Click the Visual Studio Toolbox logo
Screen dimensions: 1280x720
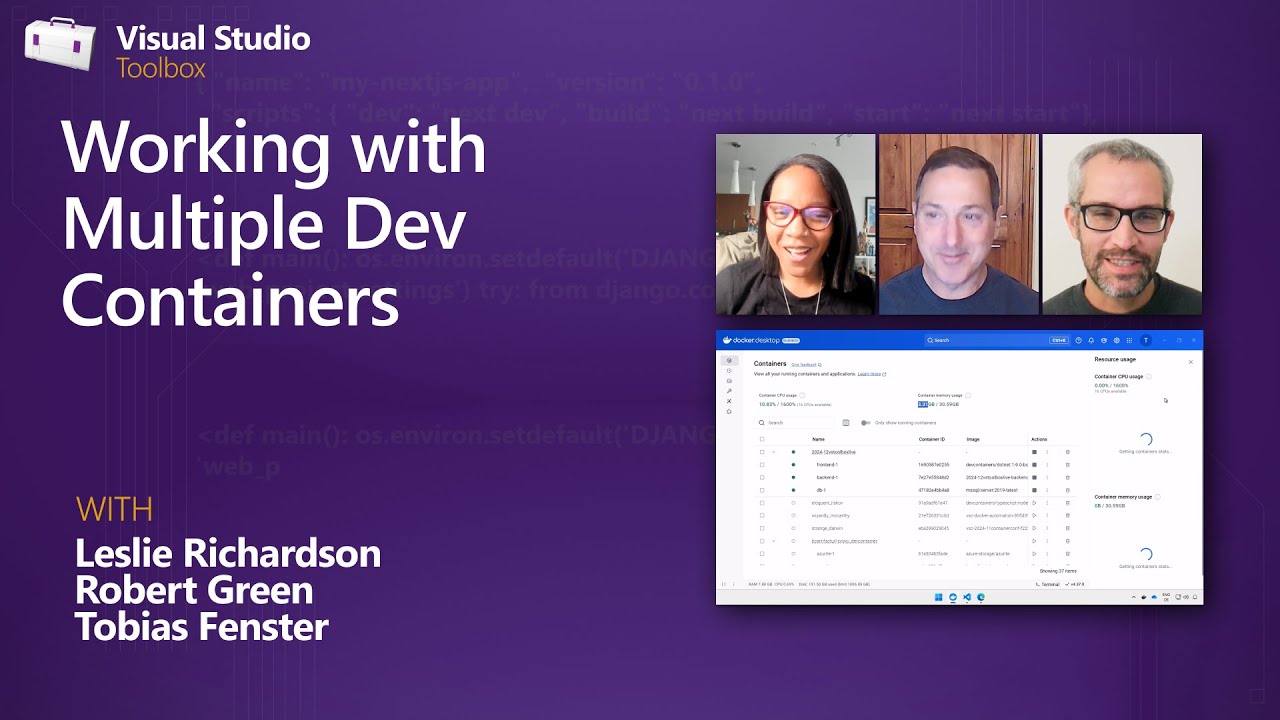168,50
